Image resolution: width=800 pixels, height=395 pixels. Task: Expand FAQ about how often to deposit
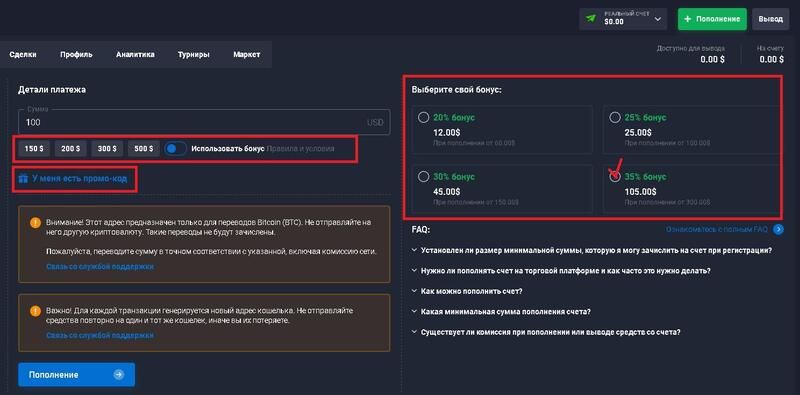[x=561, y=271]
